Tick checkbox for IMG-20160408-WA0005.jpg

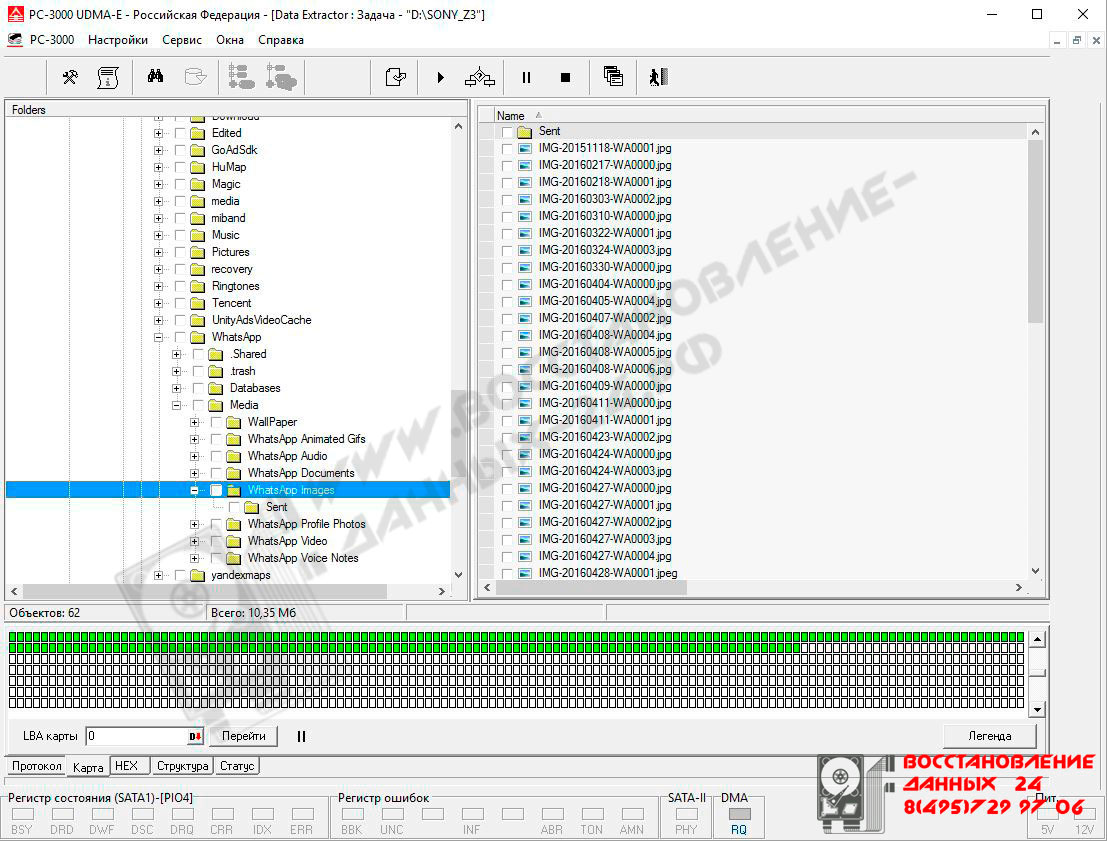click(507, 352)
